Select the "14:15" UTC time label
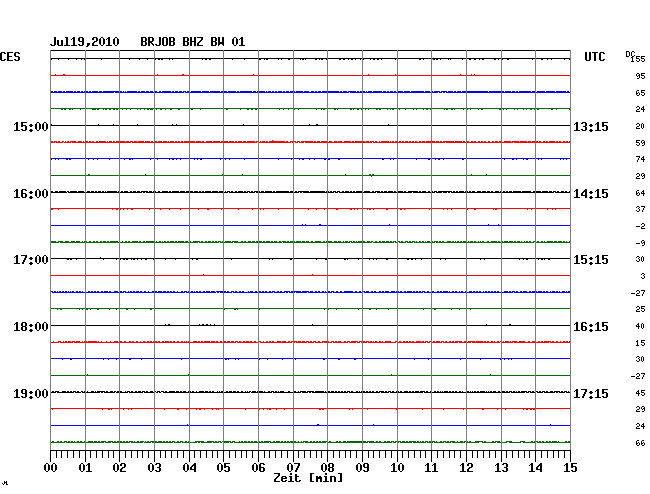650x494 pixels. 591,194
